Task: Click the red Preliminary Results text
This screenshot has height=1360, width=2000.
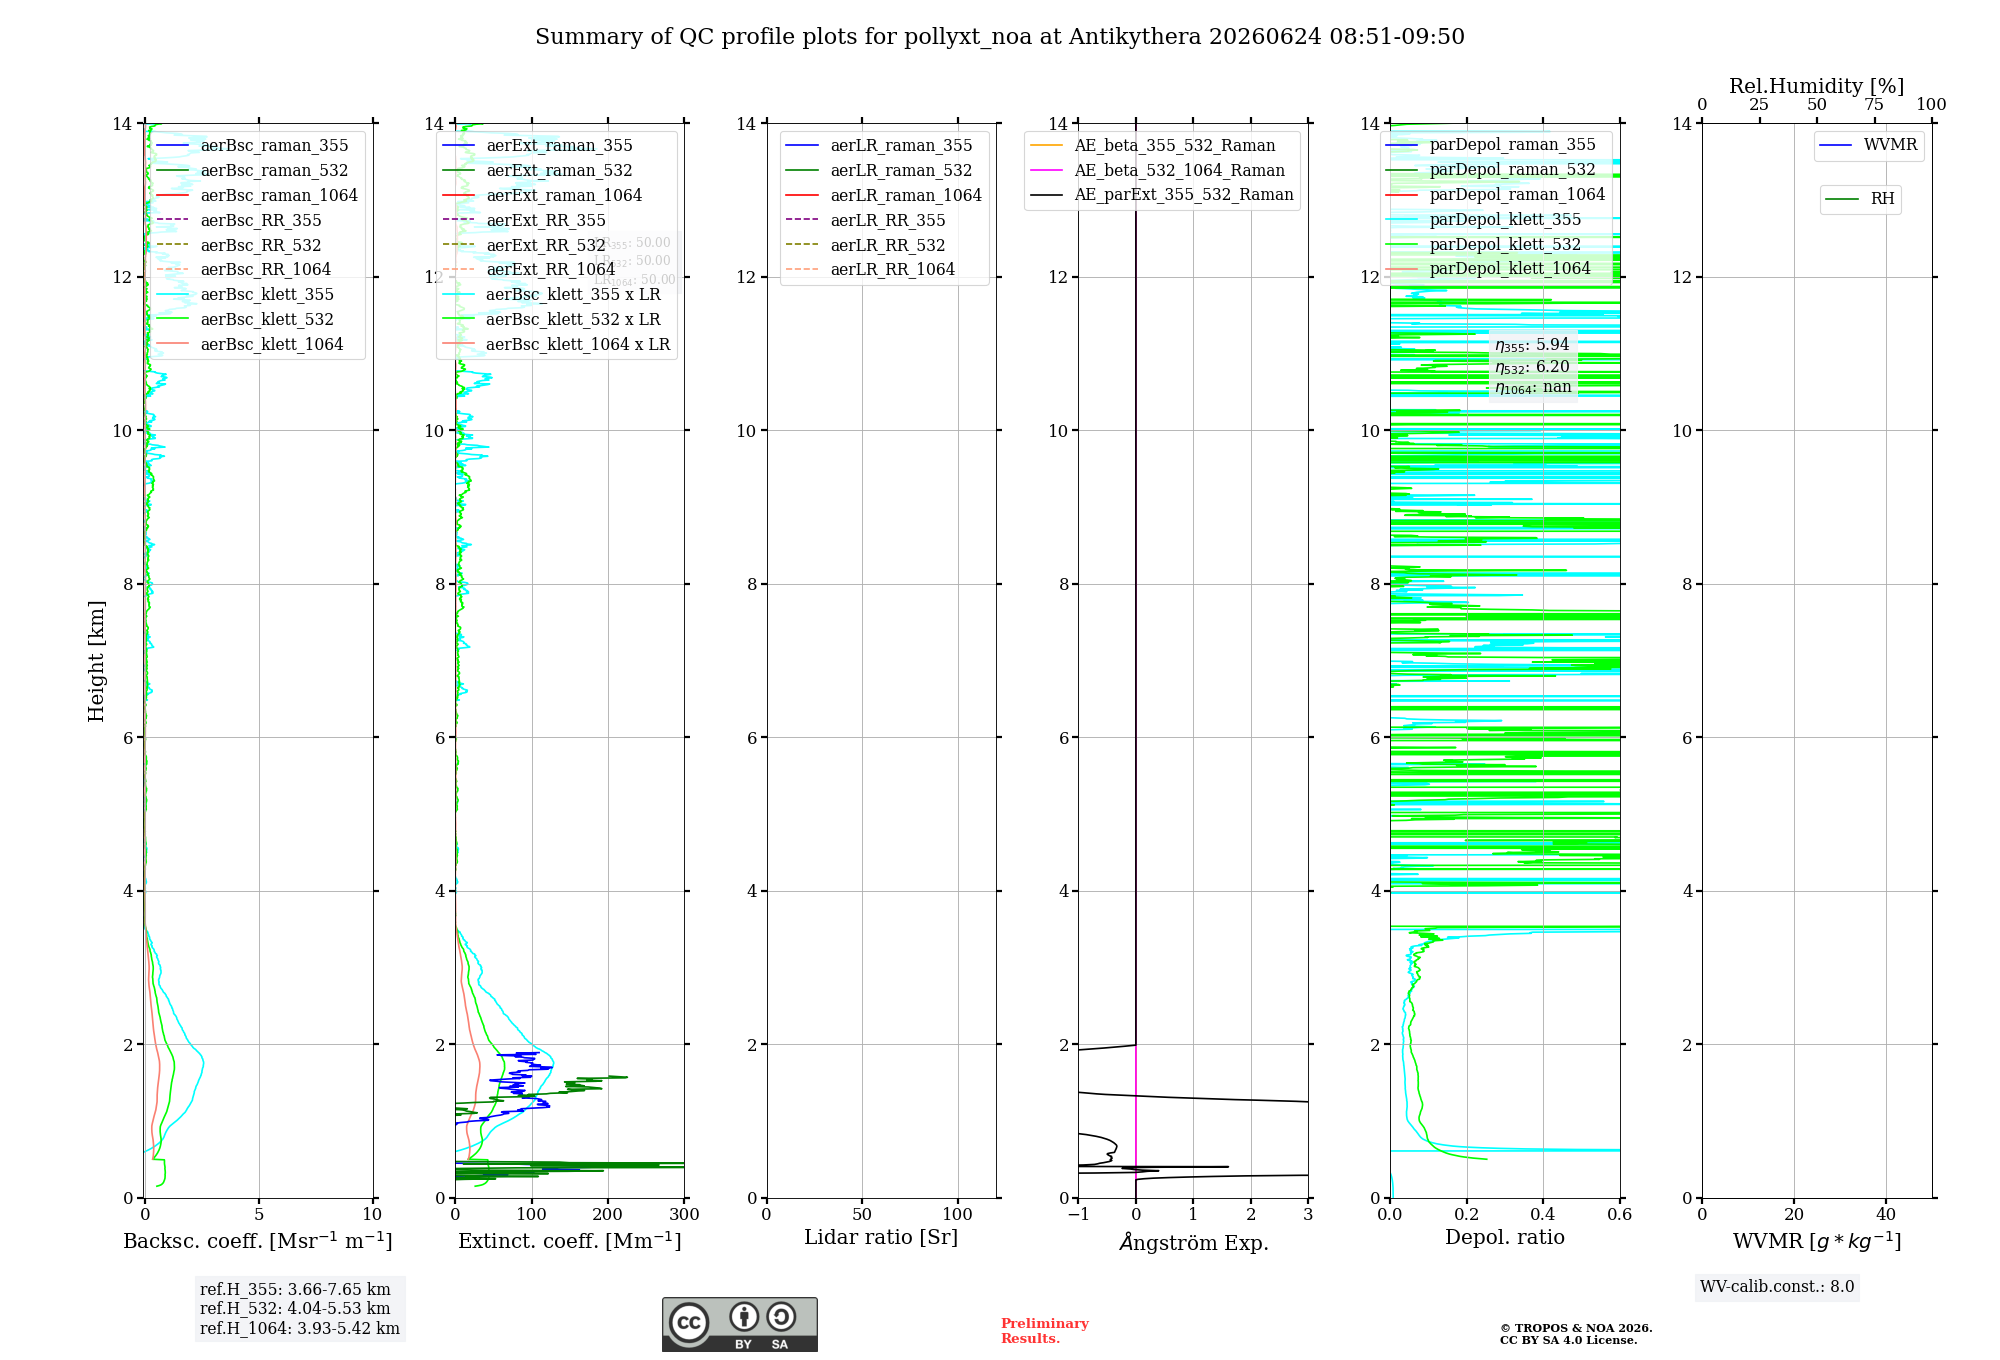Action: (1045, 1331)
